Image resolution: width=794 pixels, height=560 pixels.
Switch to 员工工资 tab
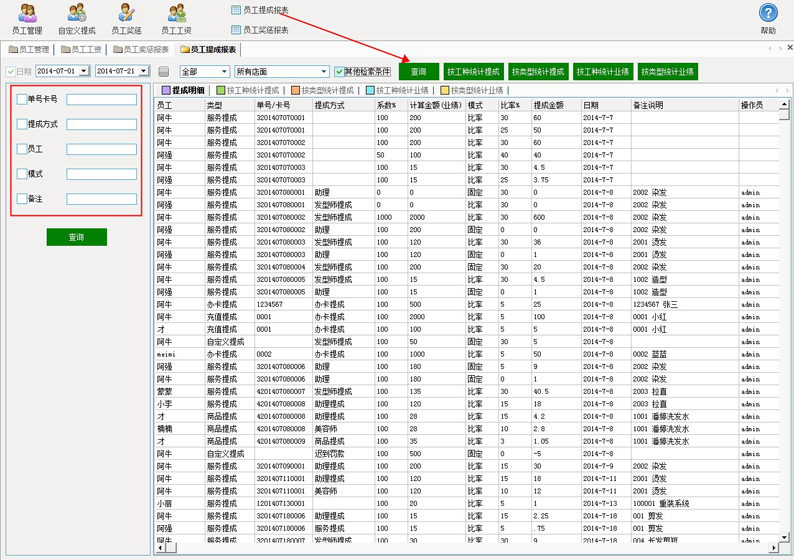(81, 50)
